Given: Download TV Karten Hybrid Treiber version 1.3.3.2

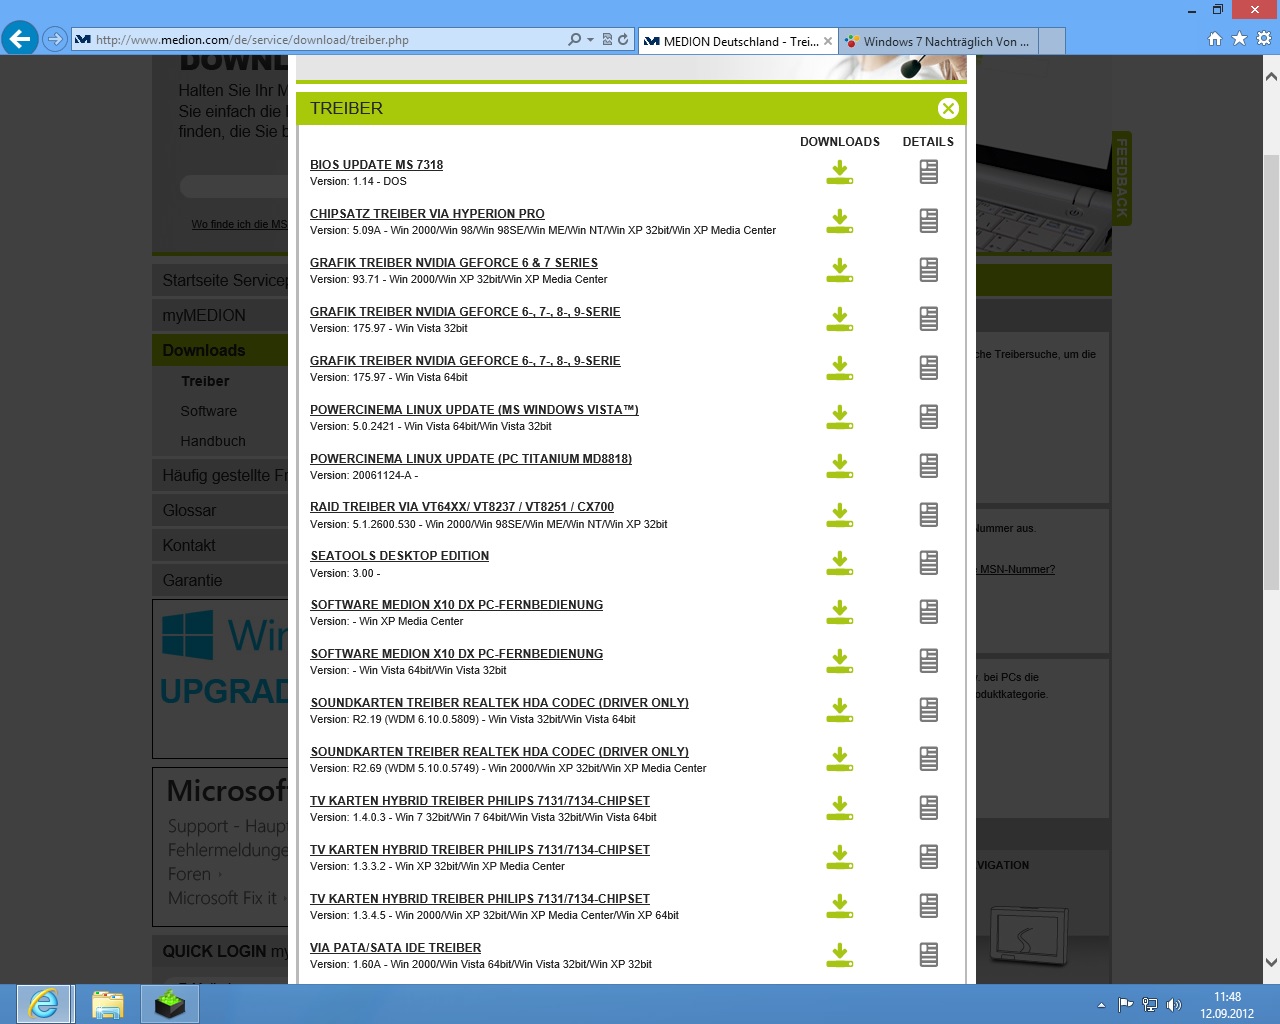Looking at the screenshot, I should 840,858.
